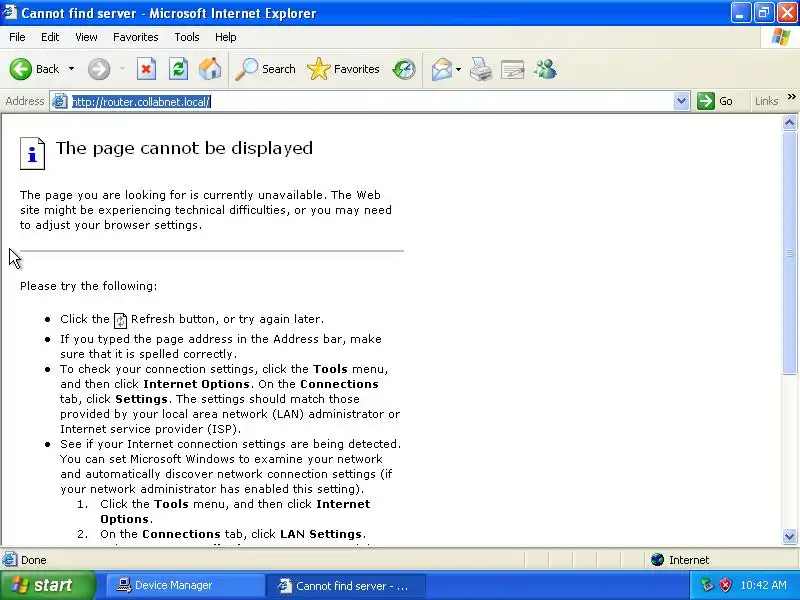The width and height of the screenshot is (800, 600).
Task: Open the View menu
Action: pos(86,37)
